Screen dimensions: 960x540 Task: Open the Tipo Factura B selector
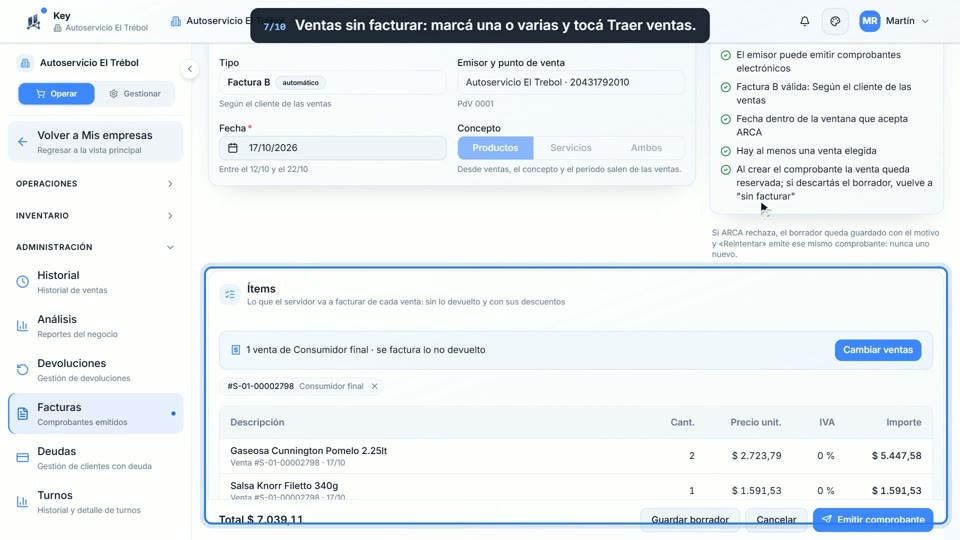click(332, 82)
